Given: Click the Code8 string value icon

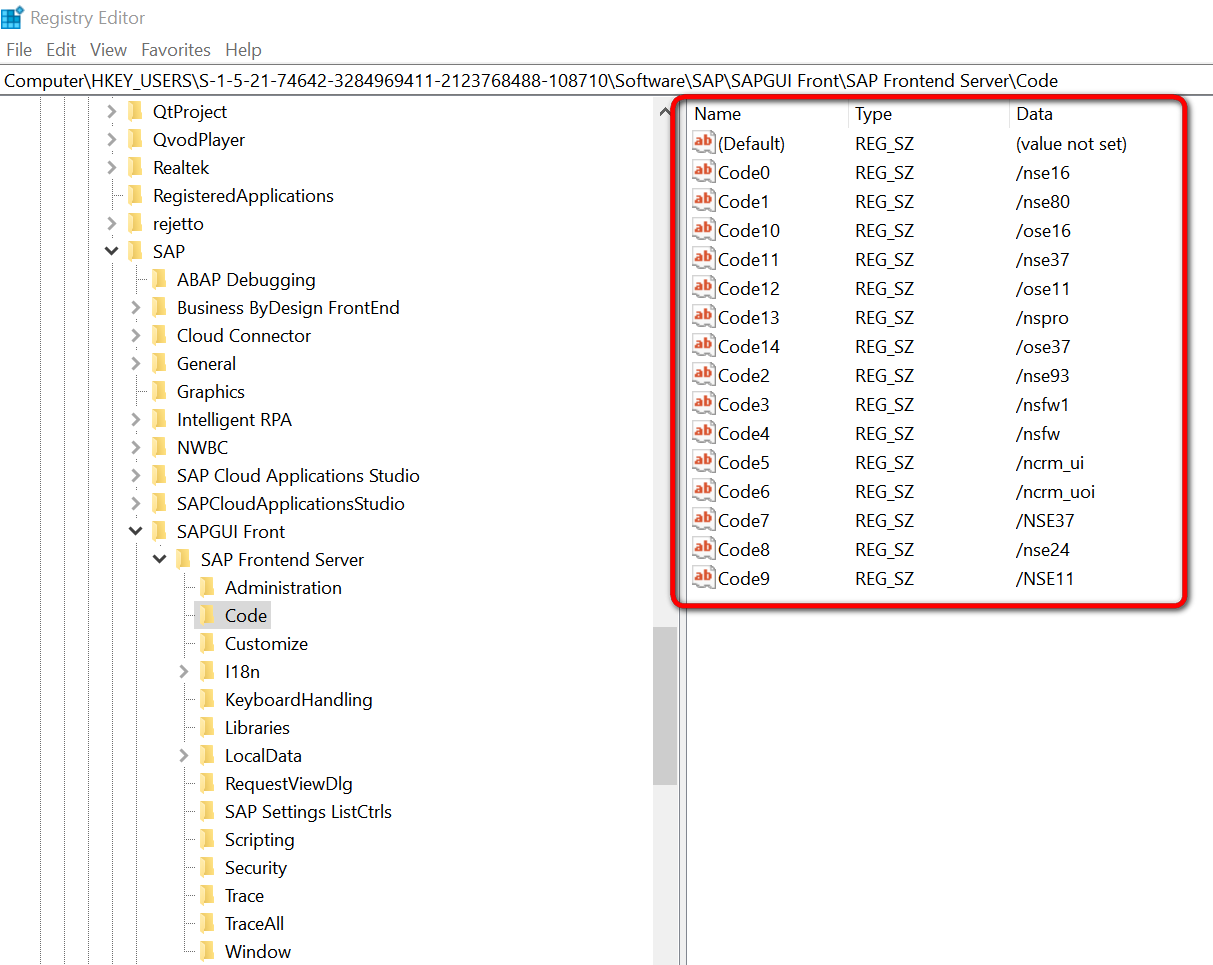Looking at the screenshot, I should [704, 549].
